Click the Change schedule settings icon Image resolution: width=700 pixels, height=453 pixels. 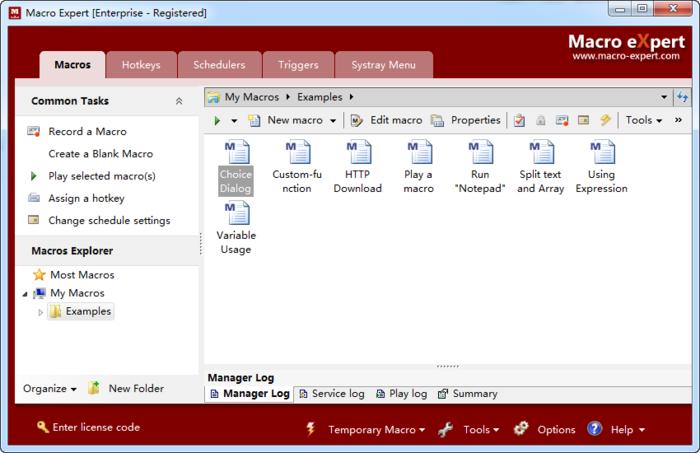point(33,220)
